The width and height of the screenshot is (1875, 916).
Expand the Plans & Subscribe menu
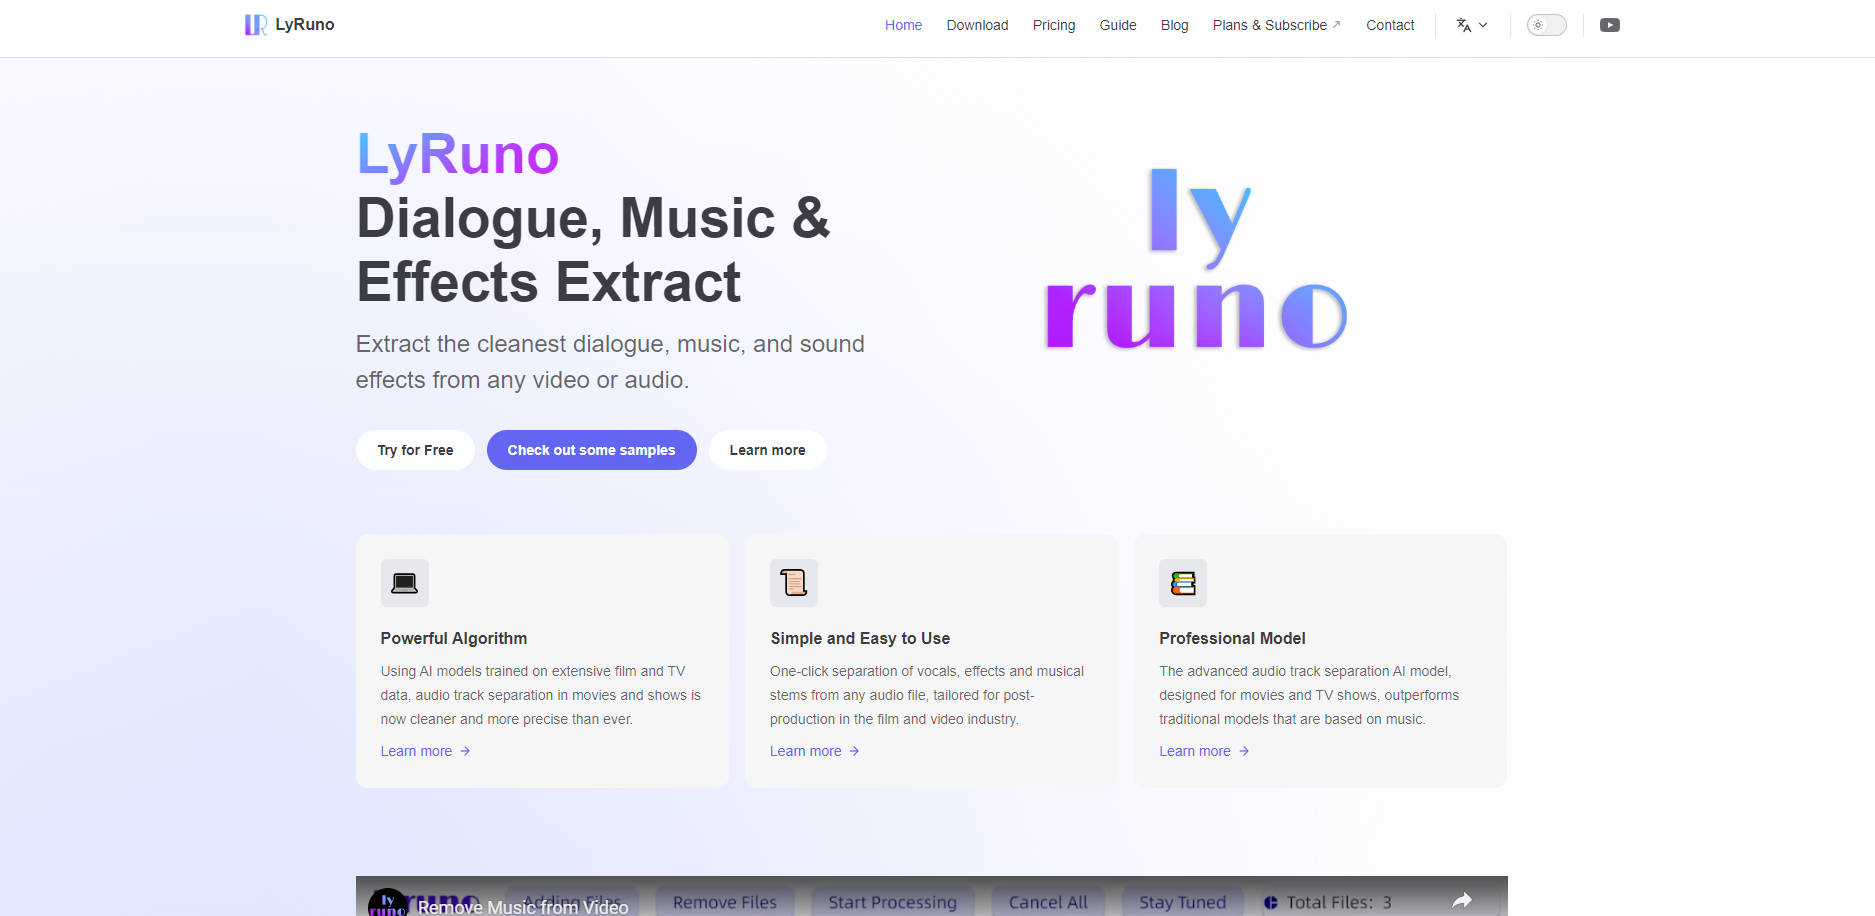[1275, 25]
